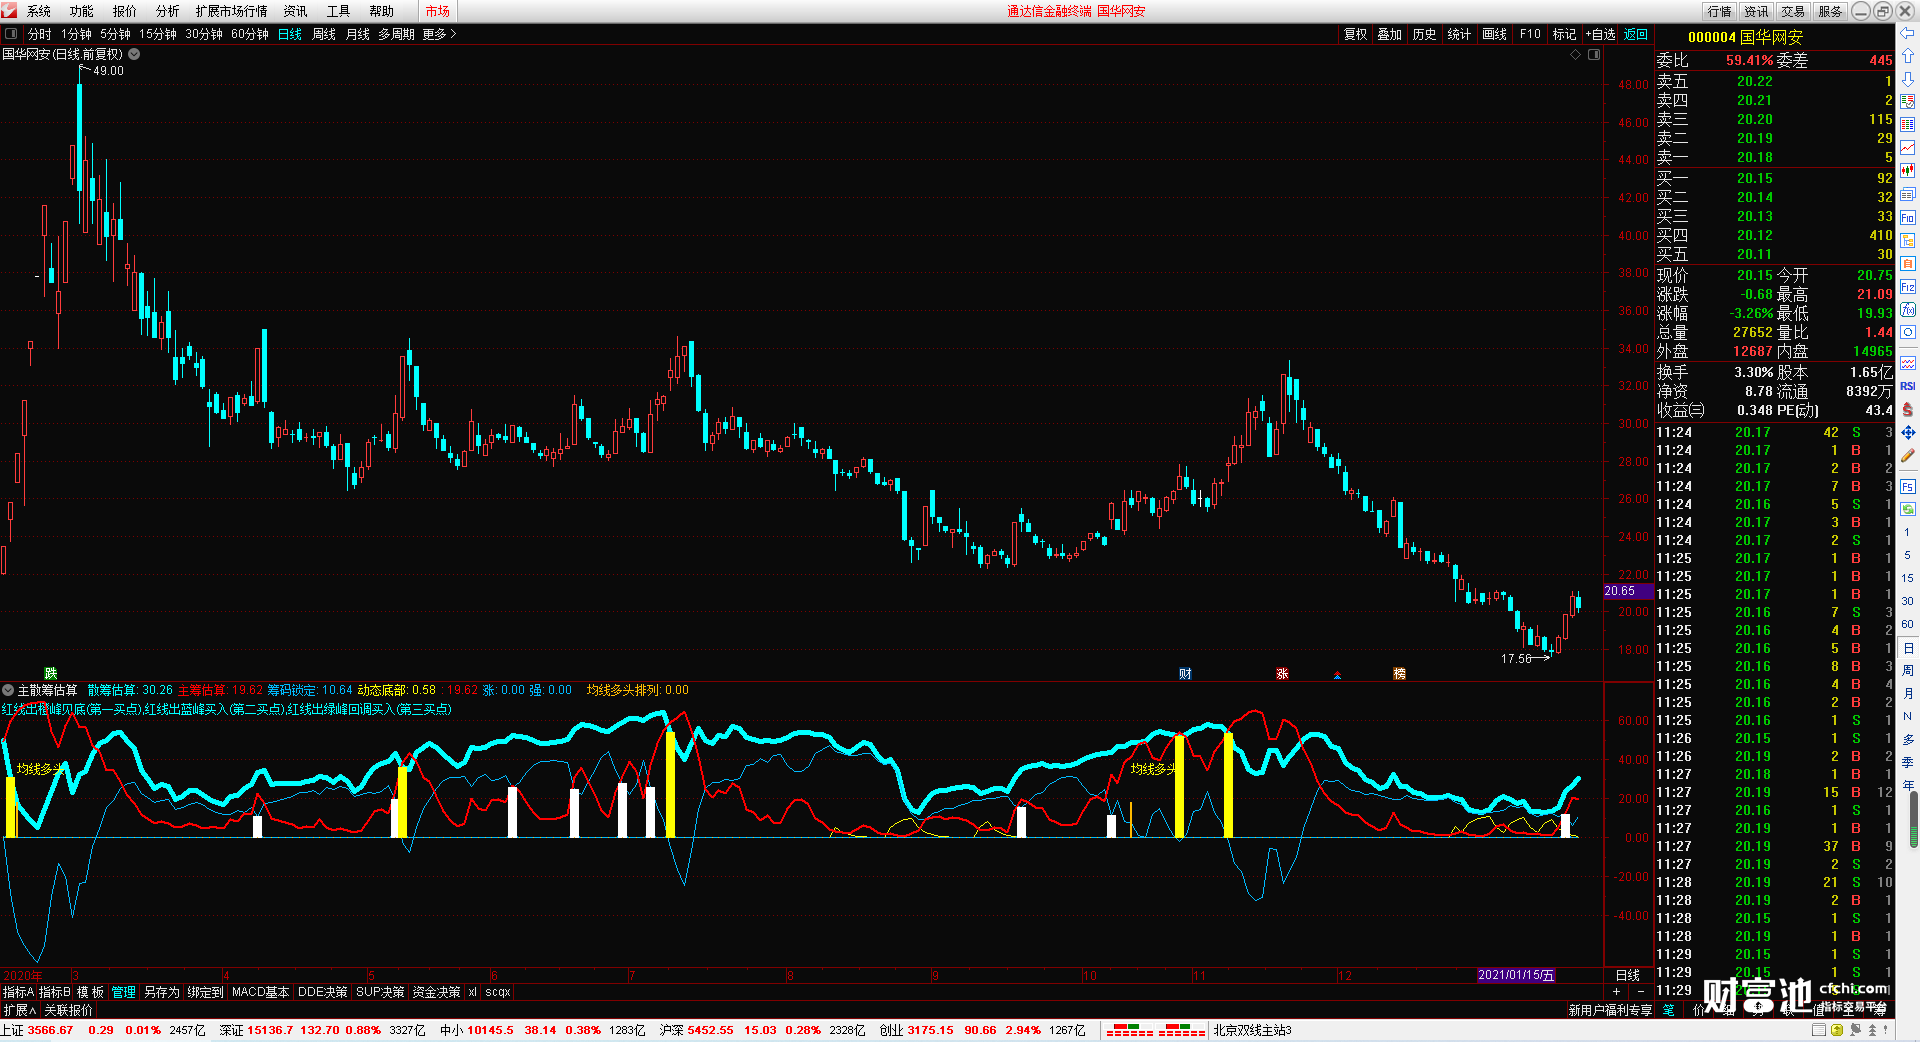Expand the 更多 periods list

pyautogui.click(x=439, y=34)
